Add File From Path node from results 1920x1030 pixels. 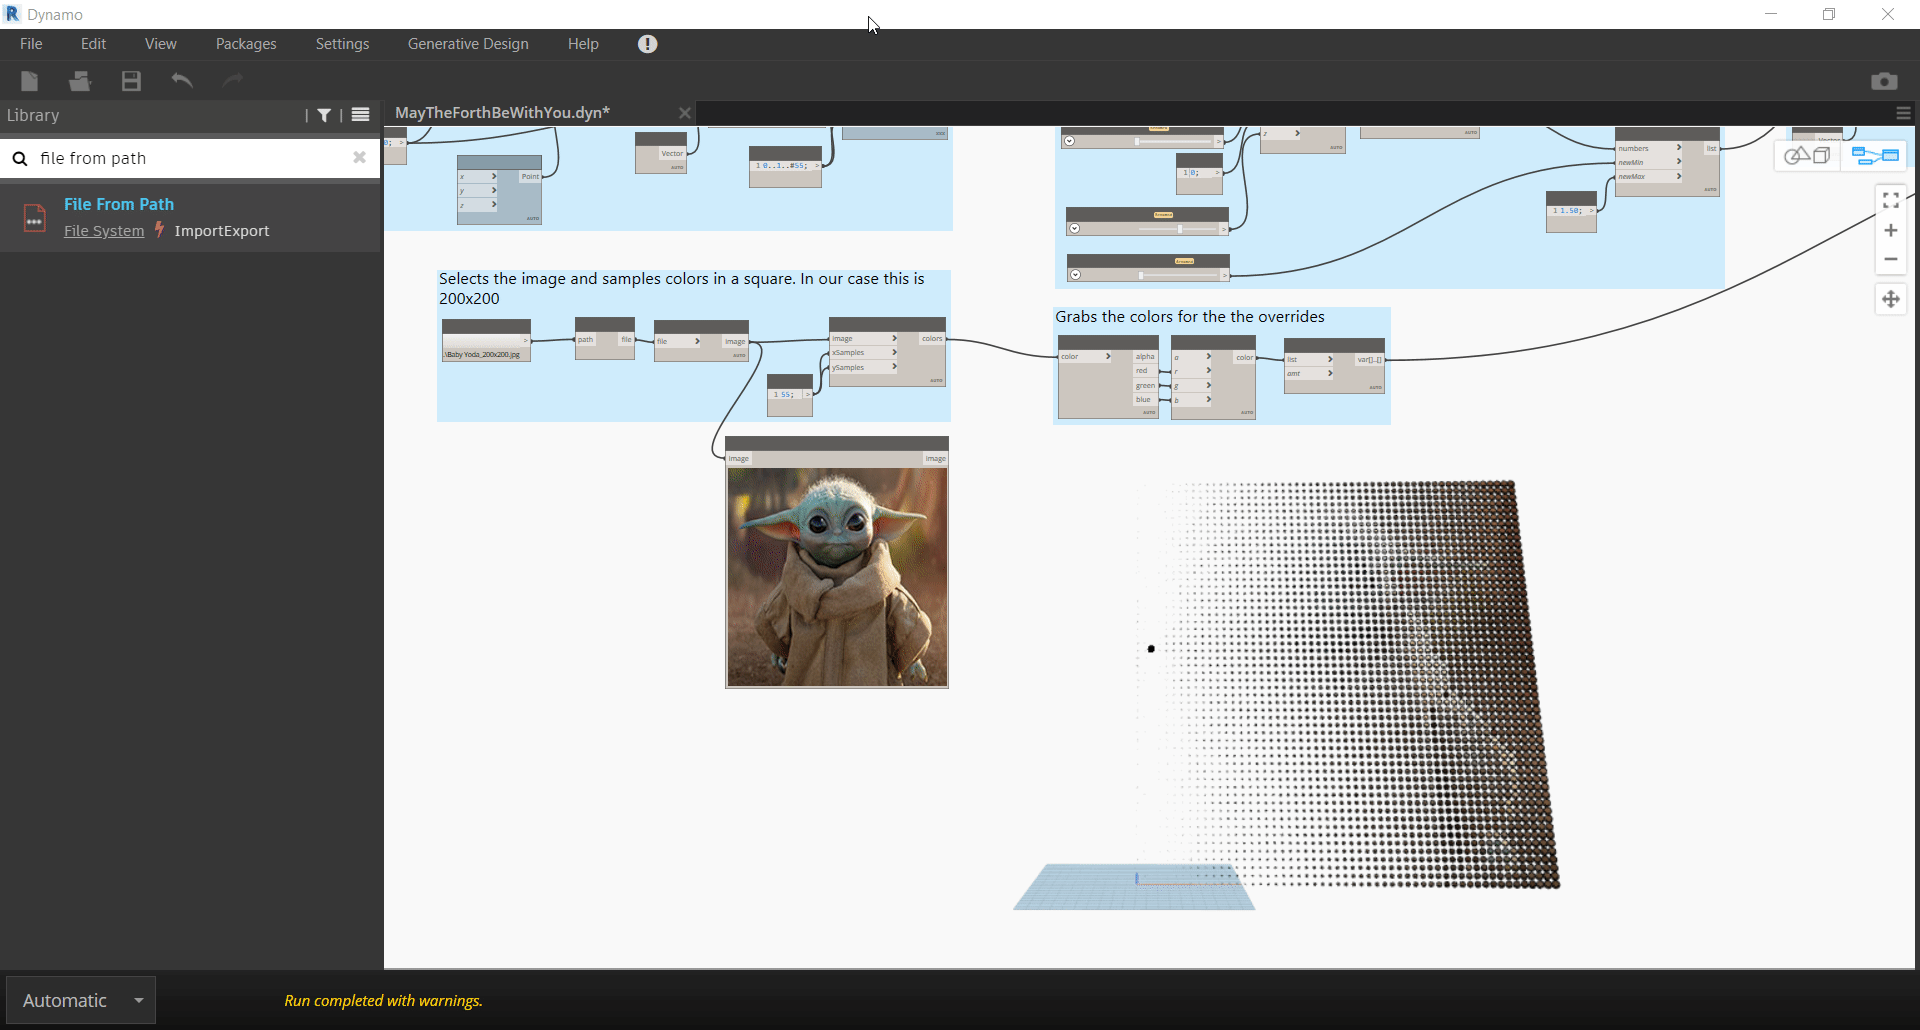pos(190,217)
